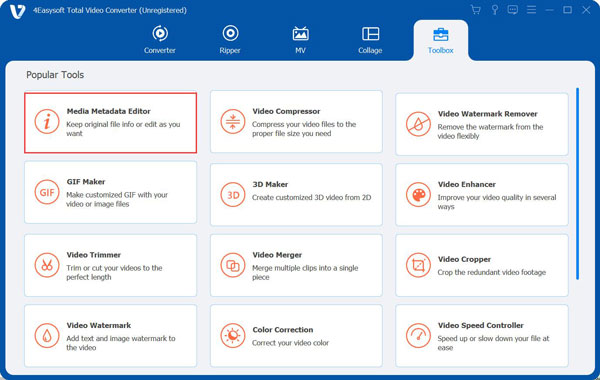Click the Video Compressor icon

[233, 122]
